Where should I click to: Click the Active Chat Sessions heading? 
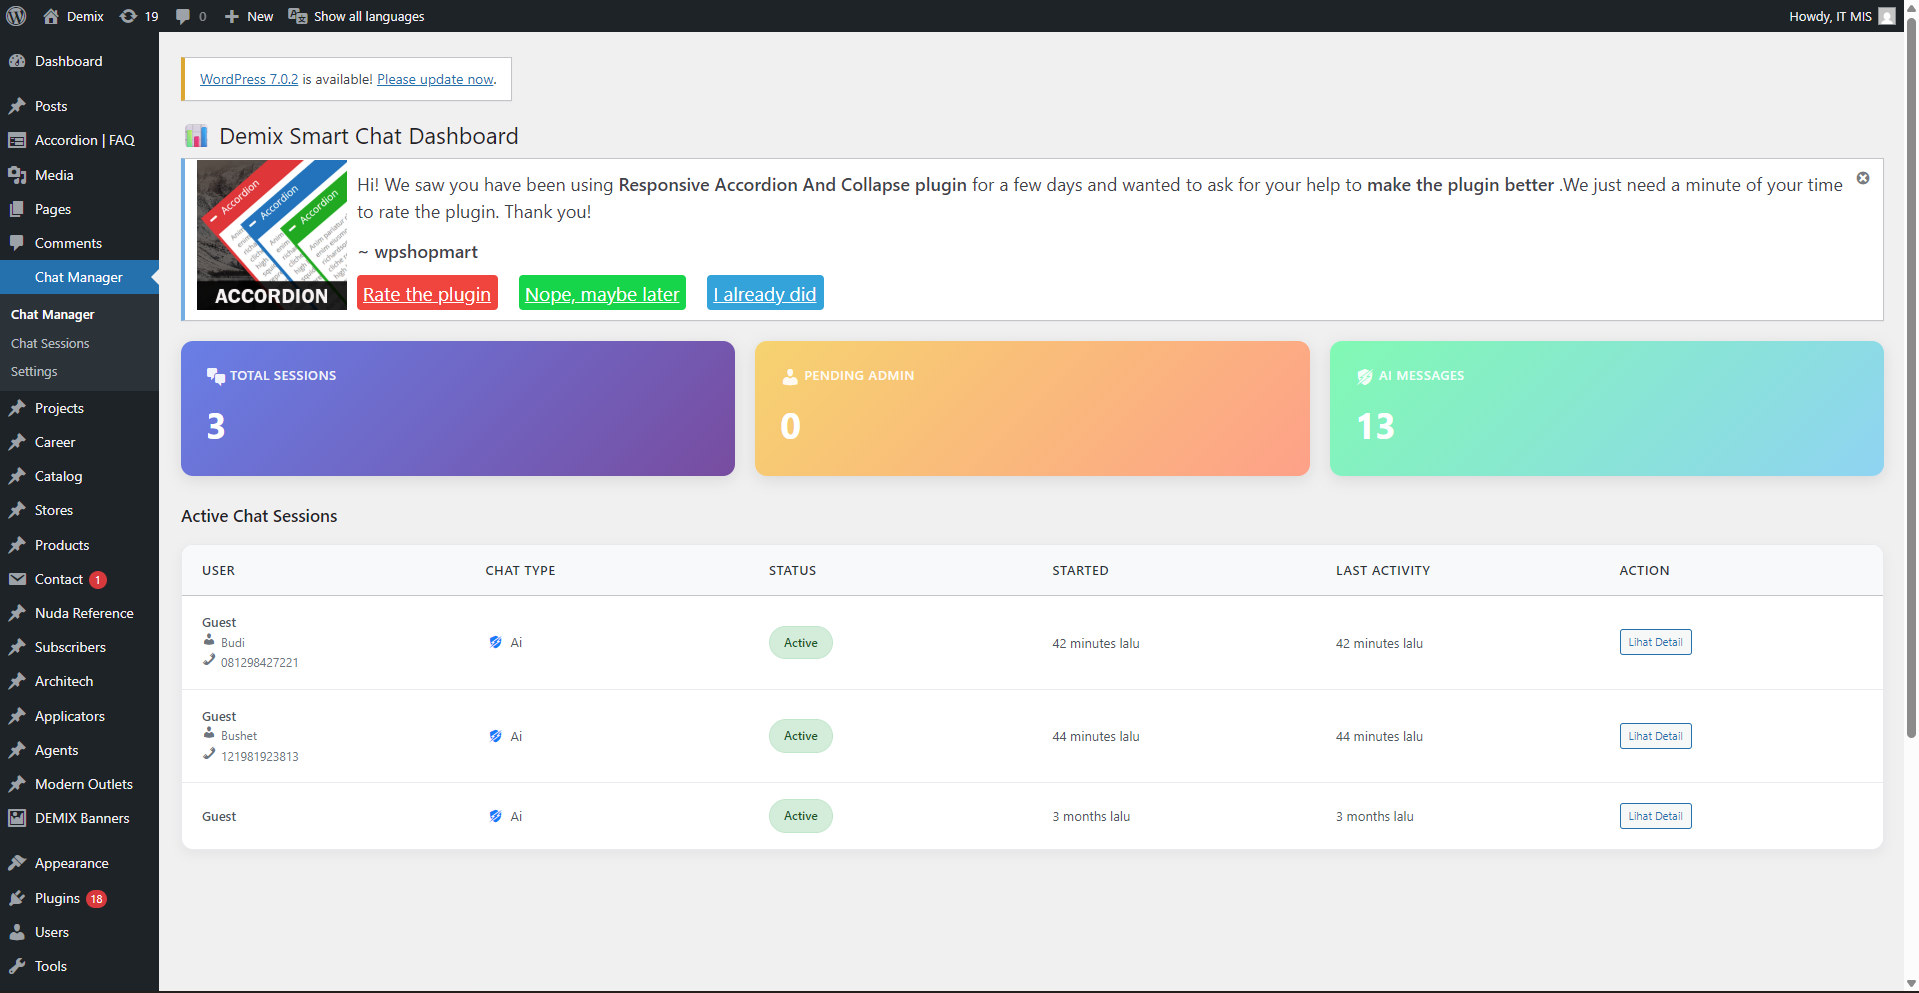tap(259, 516)
